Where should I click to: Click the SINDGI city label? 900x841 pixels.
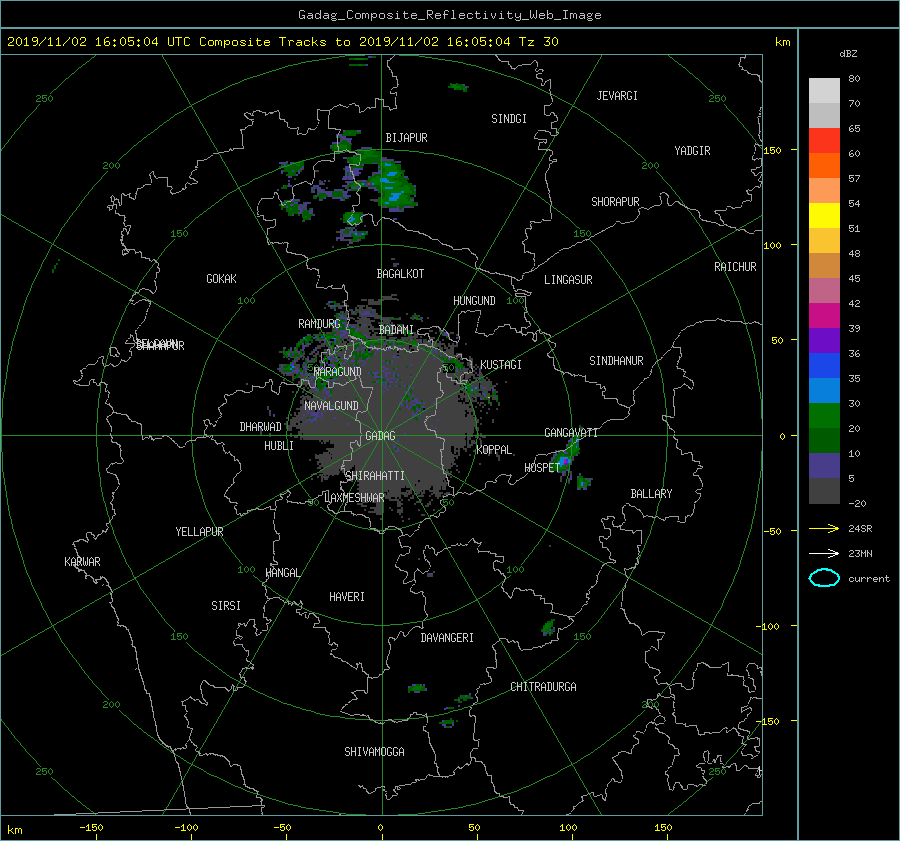click(x=509, y=119)
